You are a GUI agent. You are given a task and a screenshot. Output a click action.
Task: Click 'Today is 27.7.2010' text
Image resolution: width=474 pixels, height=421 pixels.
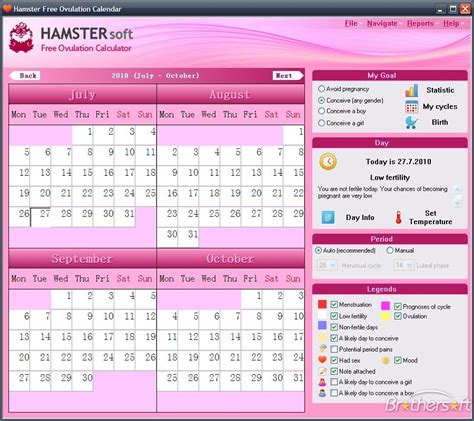pyautogui.click(x=399, y=162)
